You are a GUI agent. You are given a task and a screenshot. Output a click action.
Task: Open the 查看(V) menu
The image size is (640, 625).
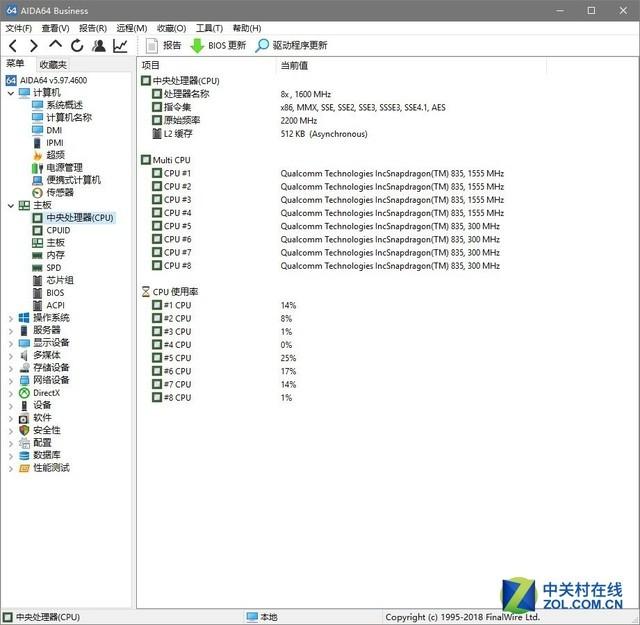(x=56, y=28)
